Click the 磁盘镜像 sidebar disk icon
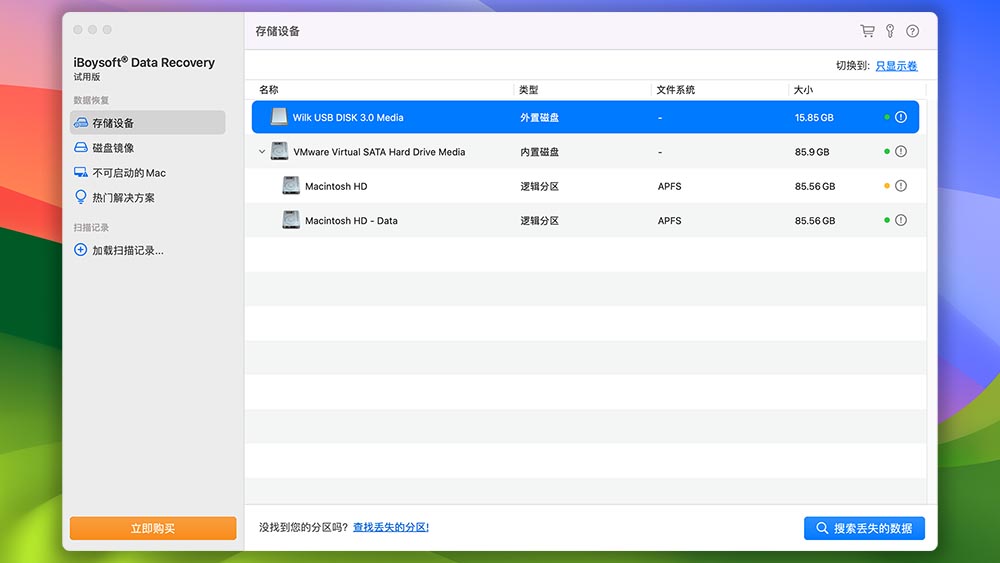The width and height of the screenshot is (1000, 563). (81, 147)
